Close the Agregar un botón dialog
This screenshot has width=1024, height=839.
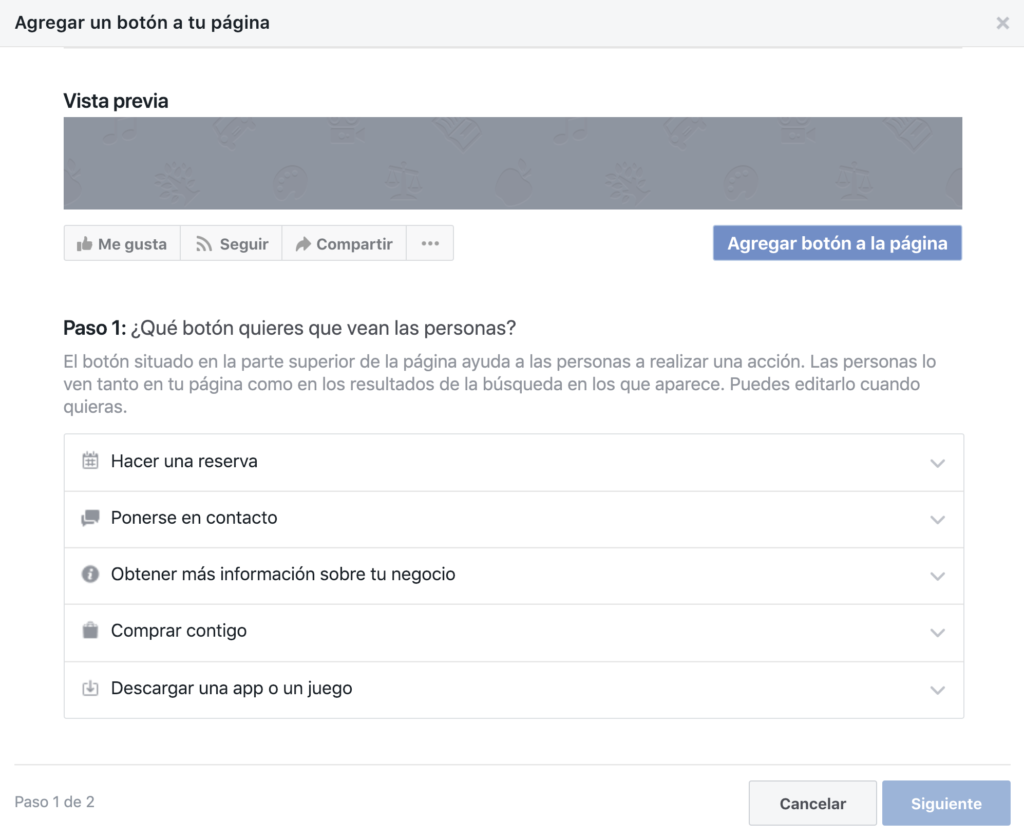[x=1002, y=23]
